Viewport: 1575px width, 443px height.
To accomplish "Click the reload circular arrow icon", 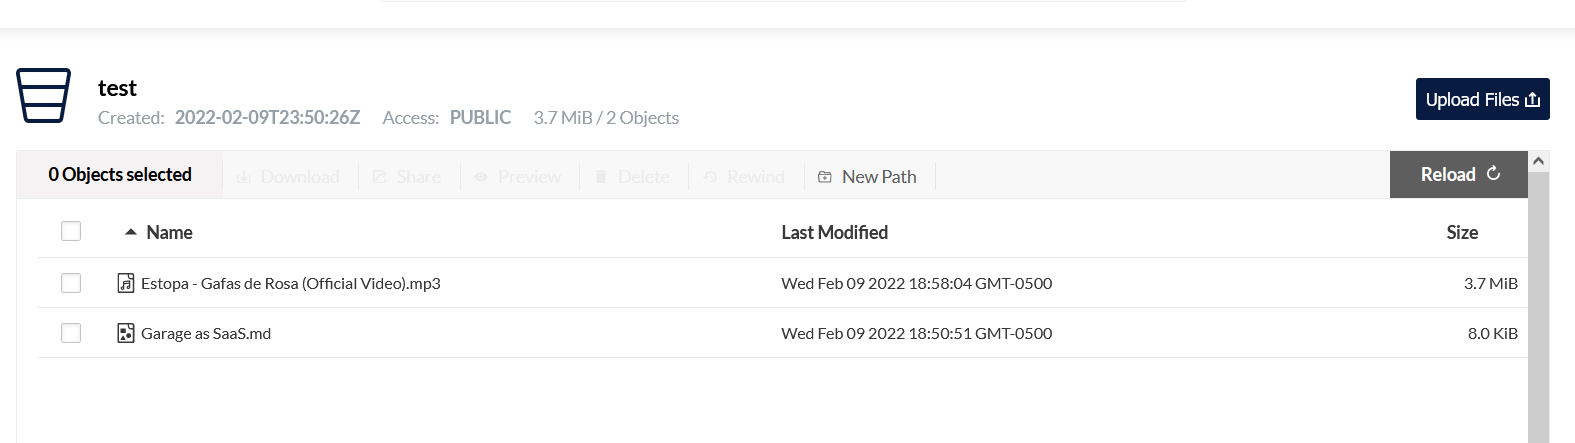I will 1493,173.
